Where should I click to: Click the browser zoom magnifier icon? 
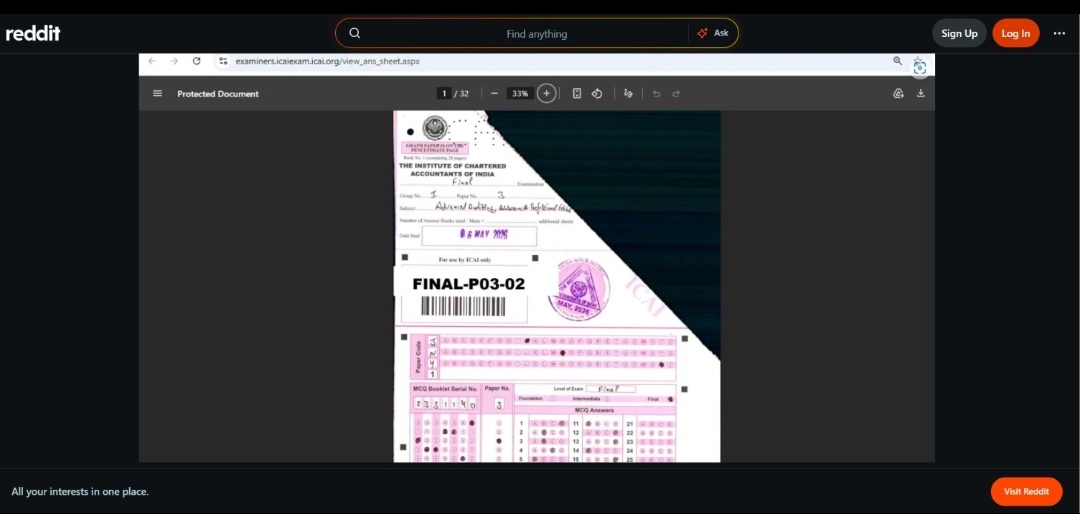coord(897,61)
